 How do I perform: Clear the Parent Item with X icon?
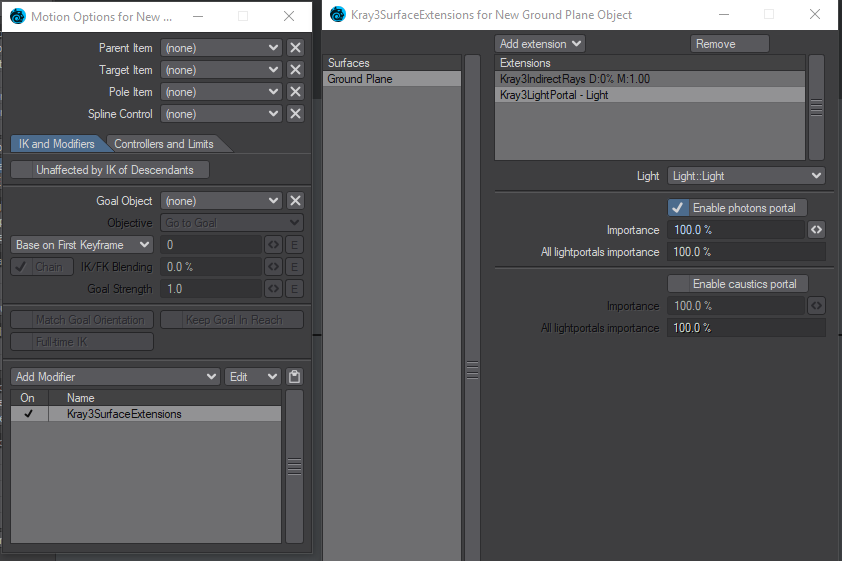295,48
